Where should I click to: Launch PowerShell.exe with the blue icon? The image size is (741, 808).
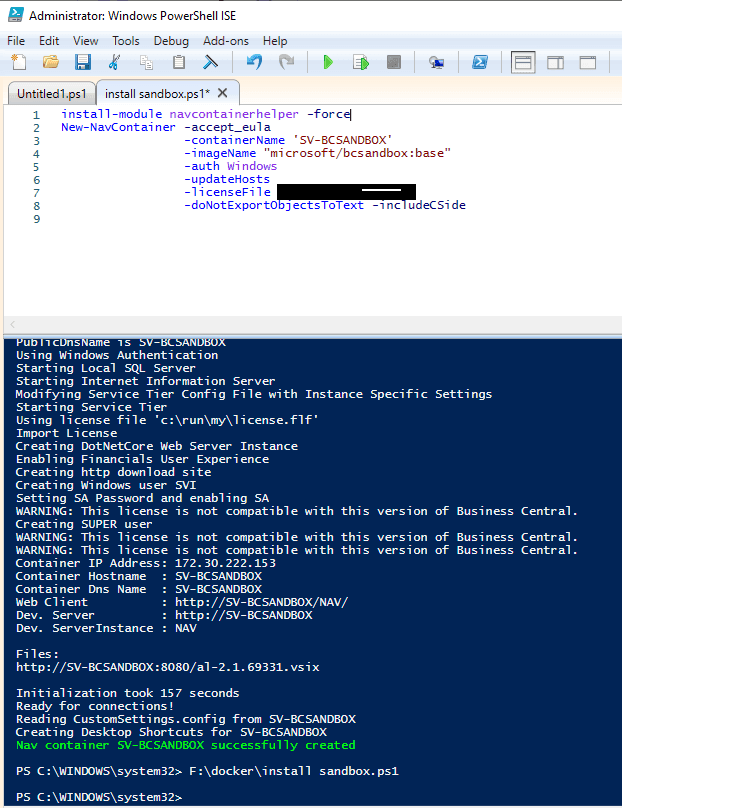pos(480,62)
